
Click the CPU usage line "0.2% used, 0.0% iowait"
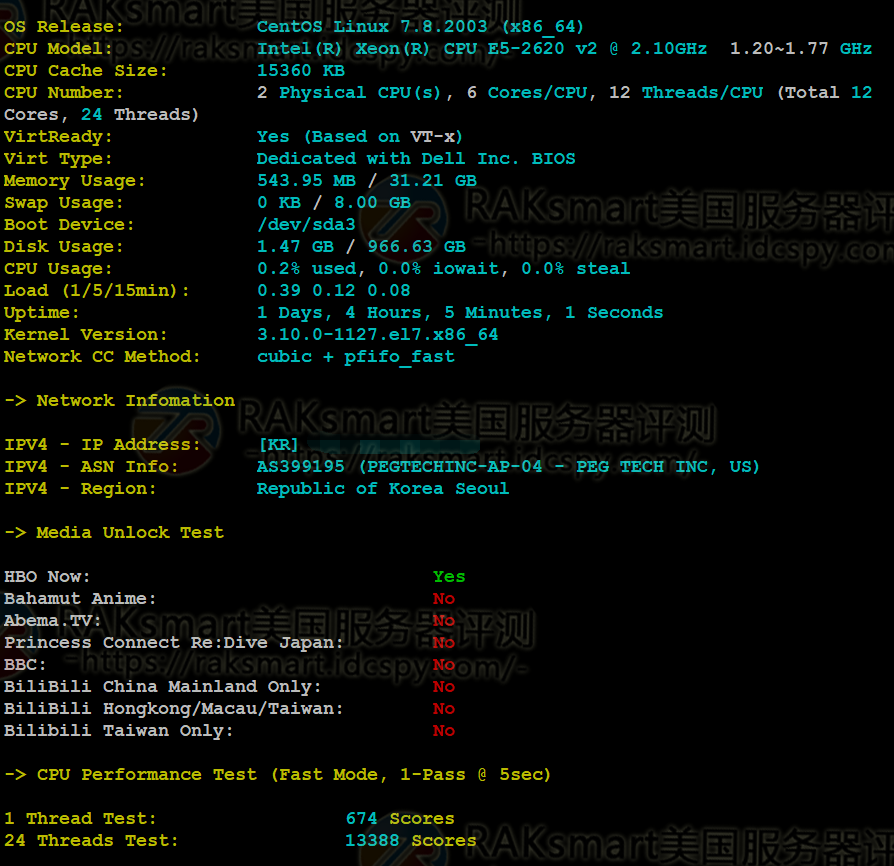[x=378, y=269]
